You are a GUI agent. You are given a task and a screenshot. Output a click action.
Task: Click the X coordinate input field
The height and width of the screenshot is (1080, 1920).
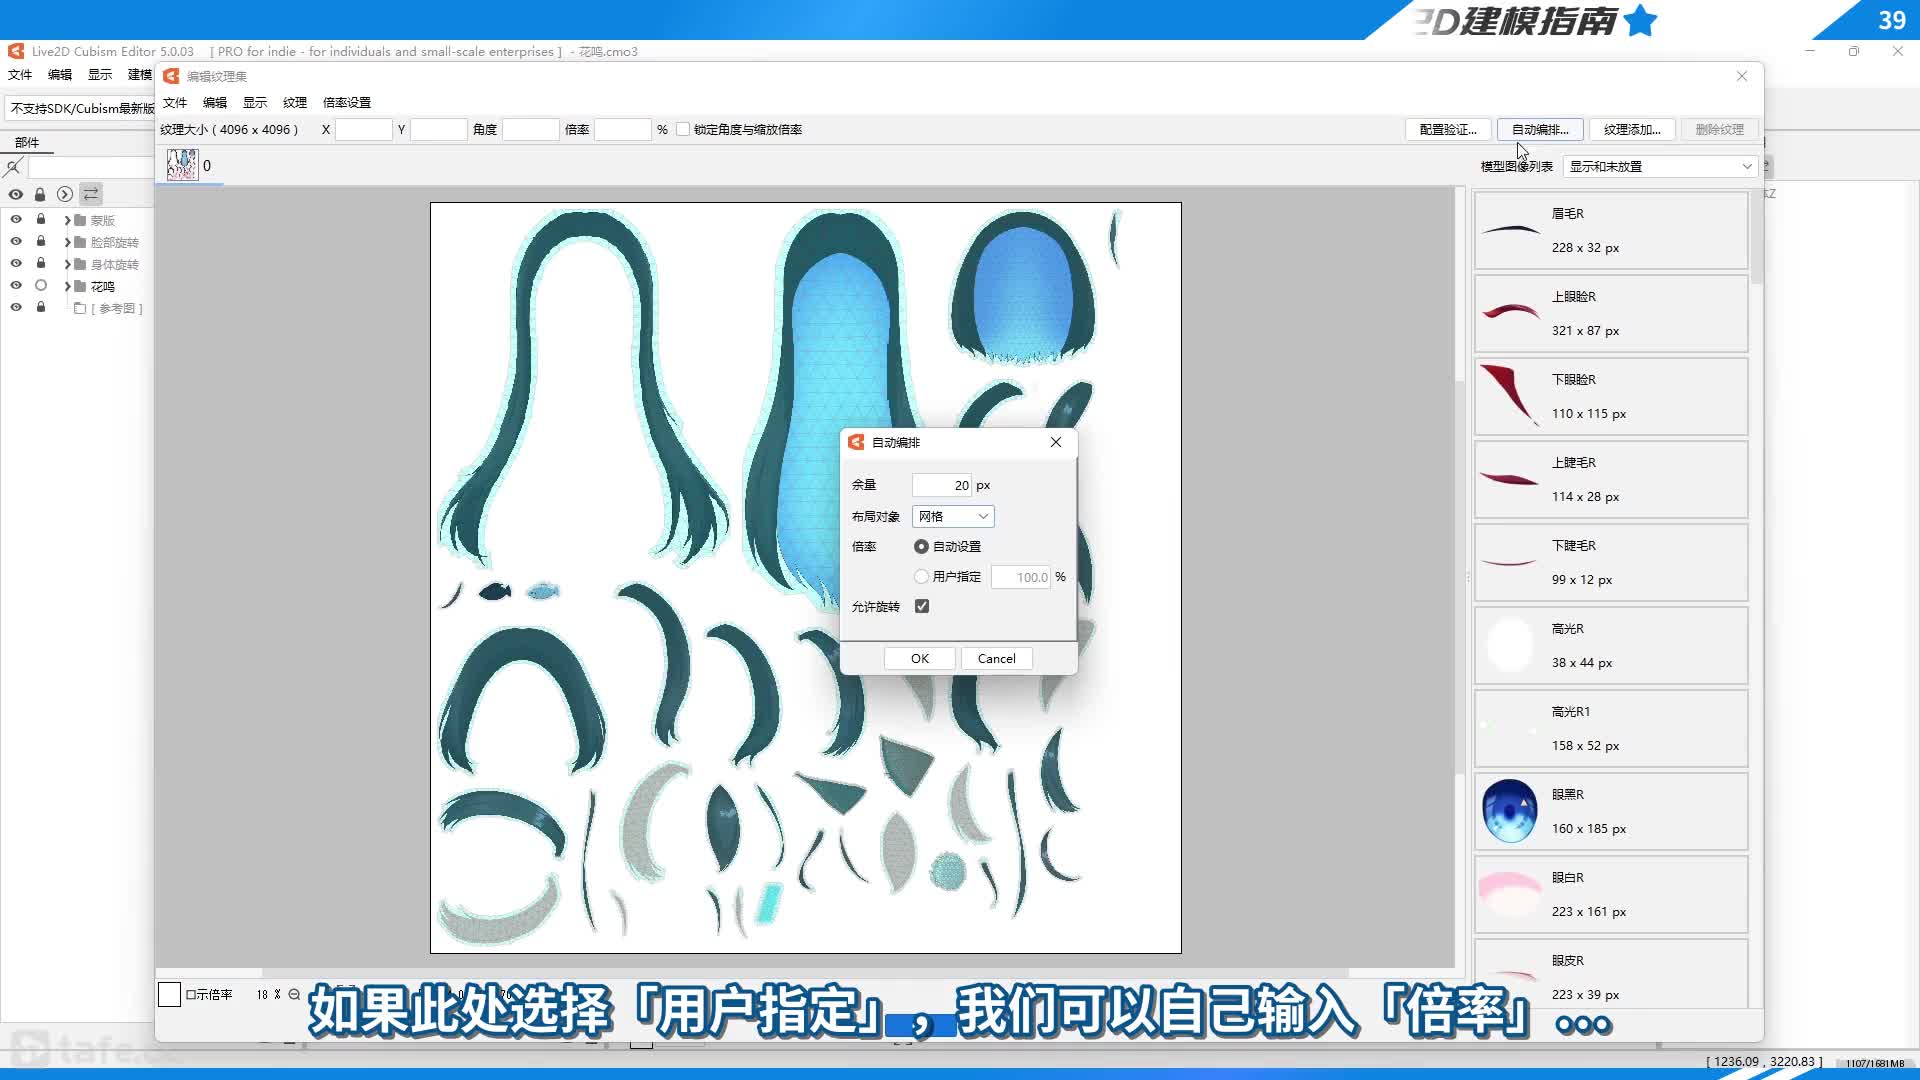pos(363,129)
